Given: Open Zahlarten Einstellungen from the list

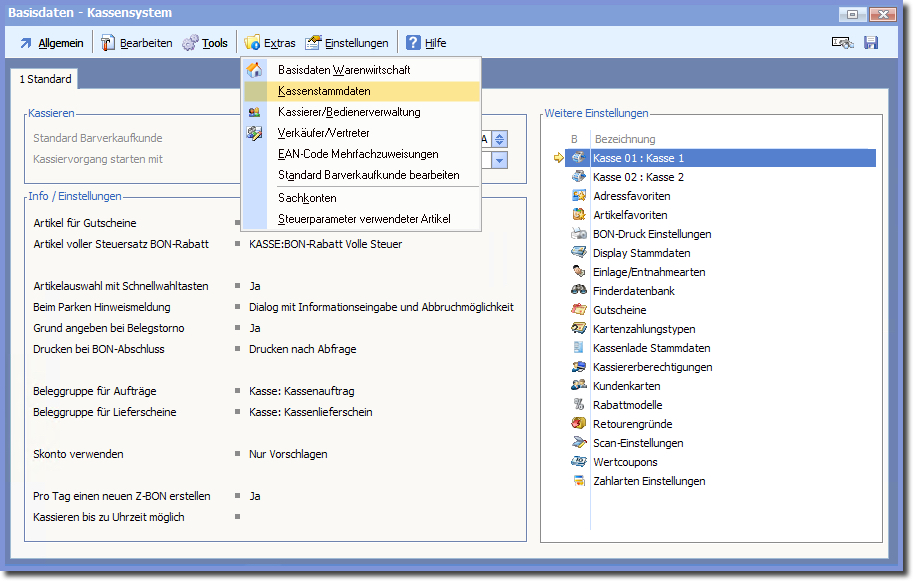Looking at the screenshot, I should pyautogui.click(x=648, y=481).
